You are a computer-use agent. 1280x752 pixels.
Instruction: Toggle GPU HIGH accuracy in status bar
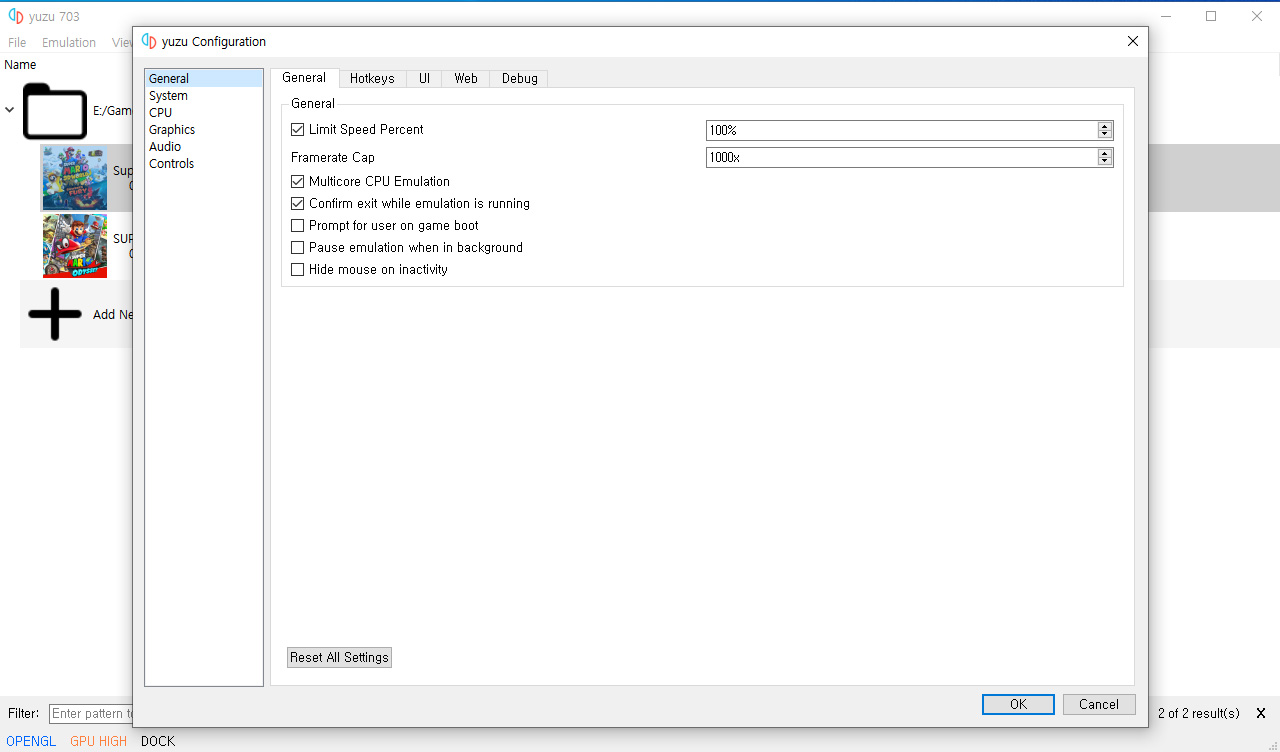click(x=99, y=741)
